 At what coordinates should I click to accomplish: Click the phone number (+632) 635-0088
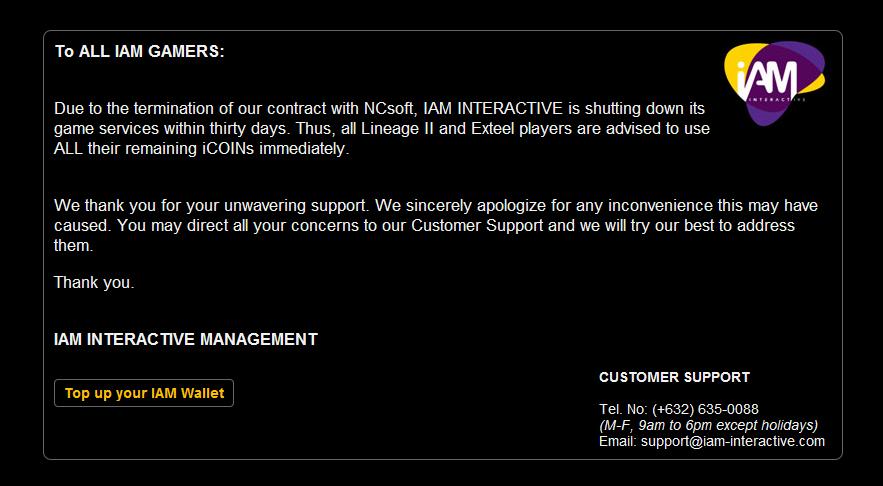705,409
